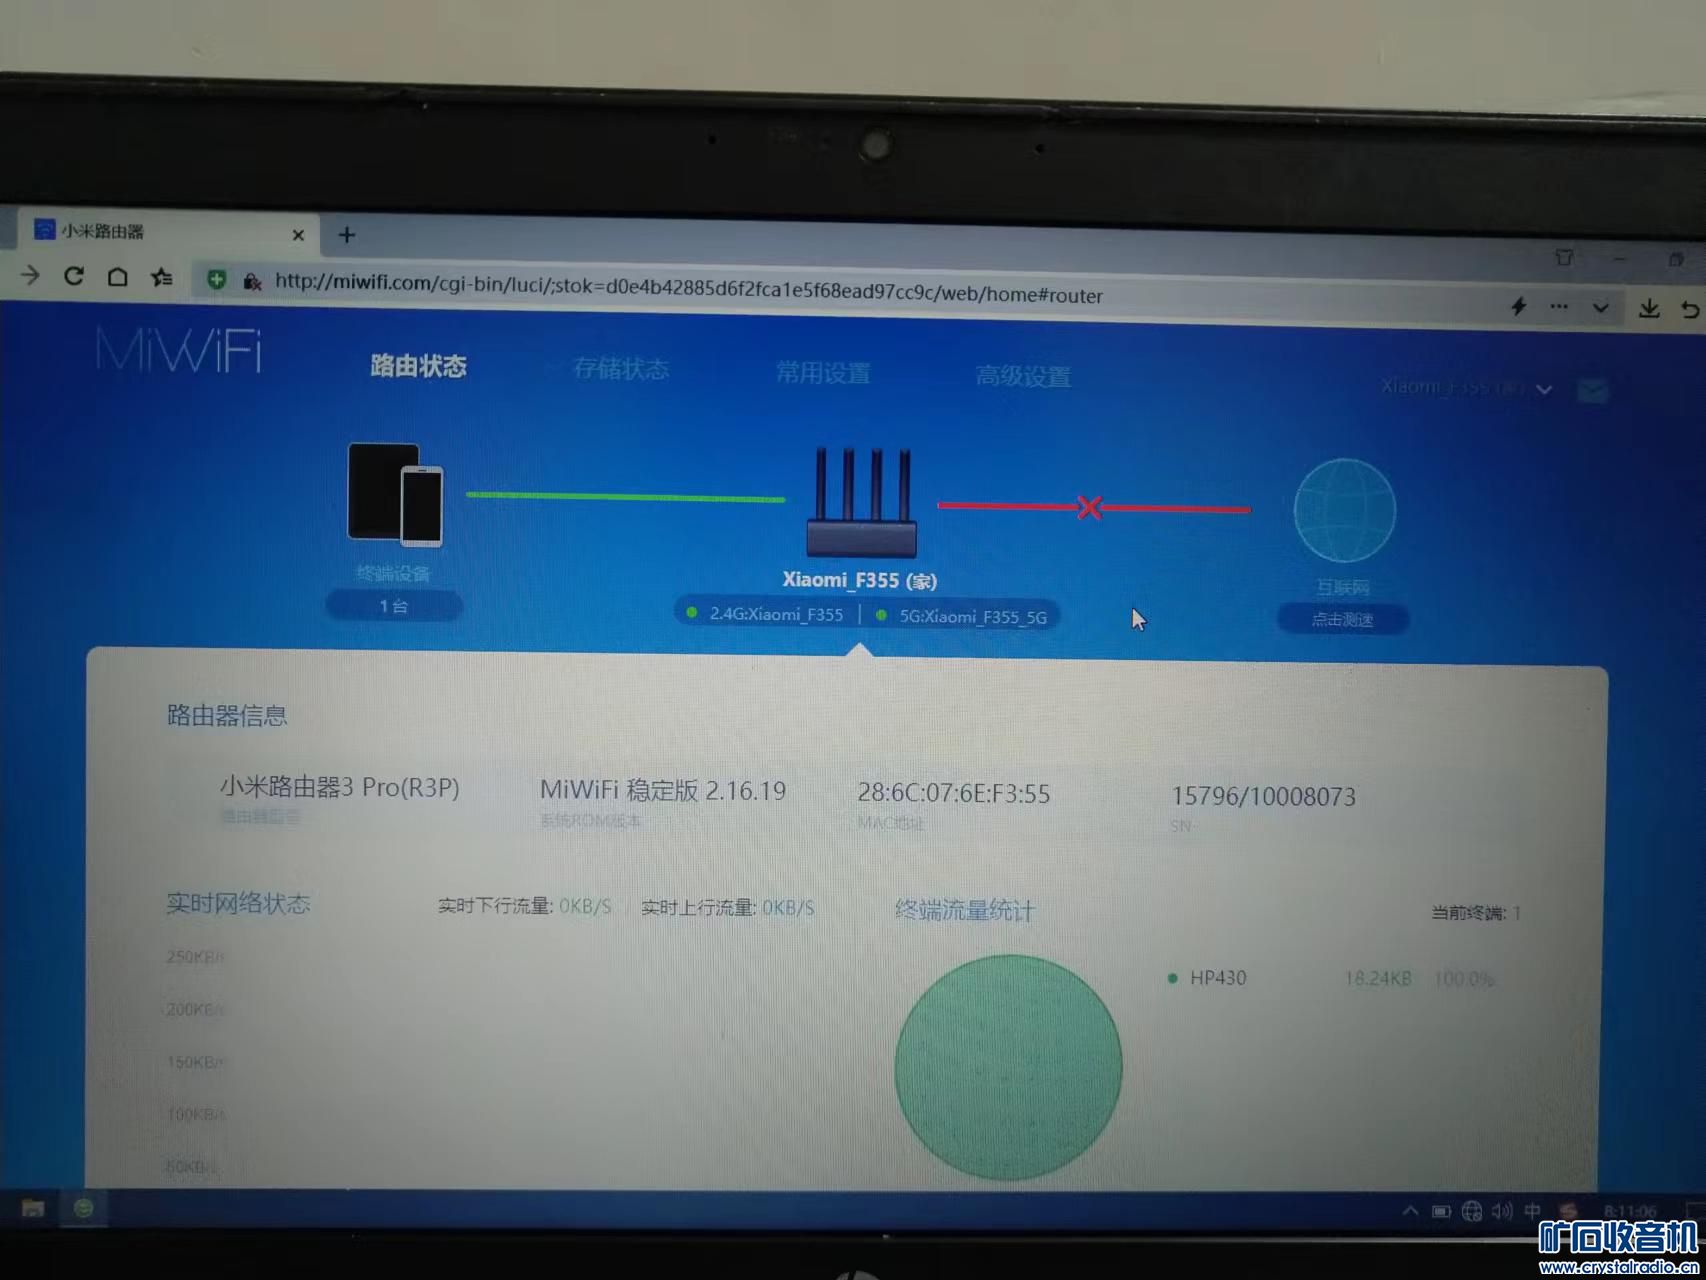Screen dimensions: 1706x1280
Task: Click the green security shield icon
Action: pos(216,280)
